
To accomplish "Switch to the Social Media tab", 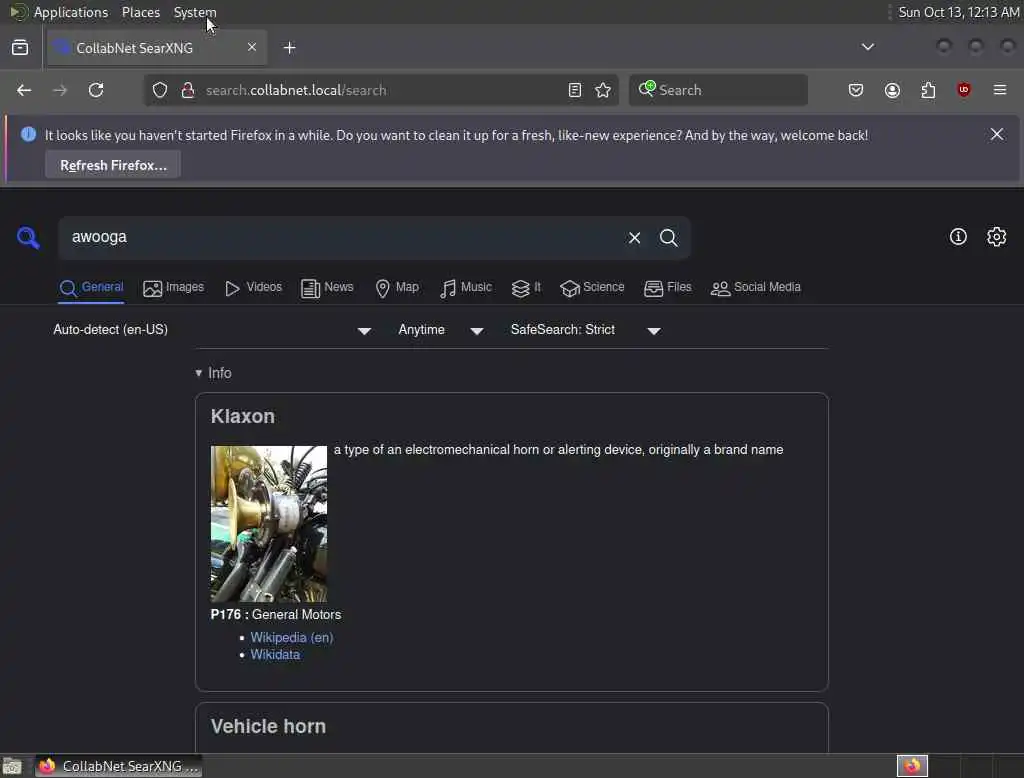I will point(755,287).
